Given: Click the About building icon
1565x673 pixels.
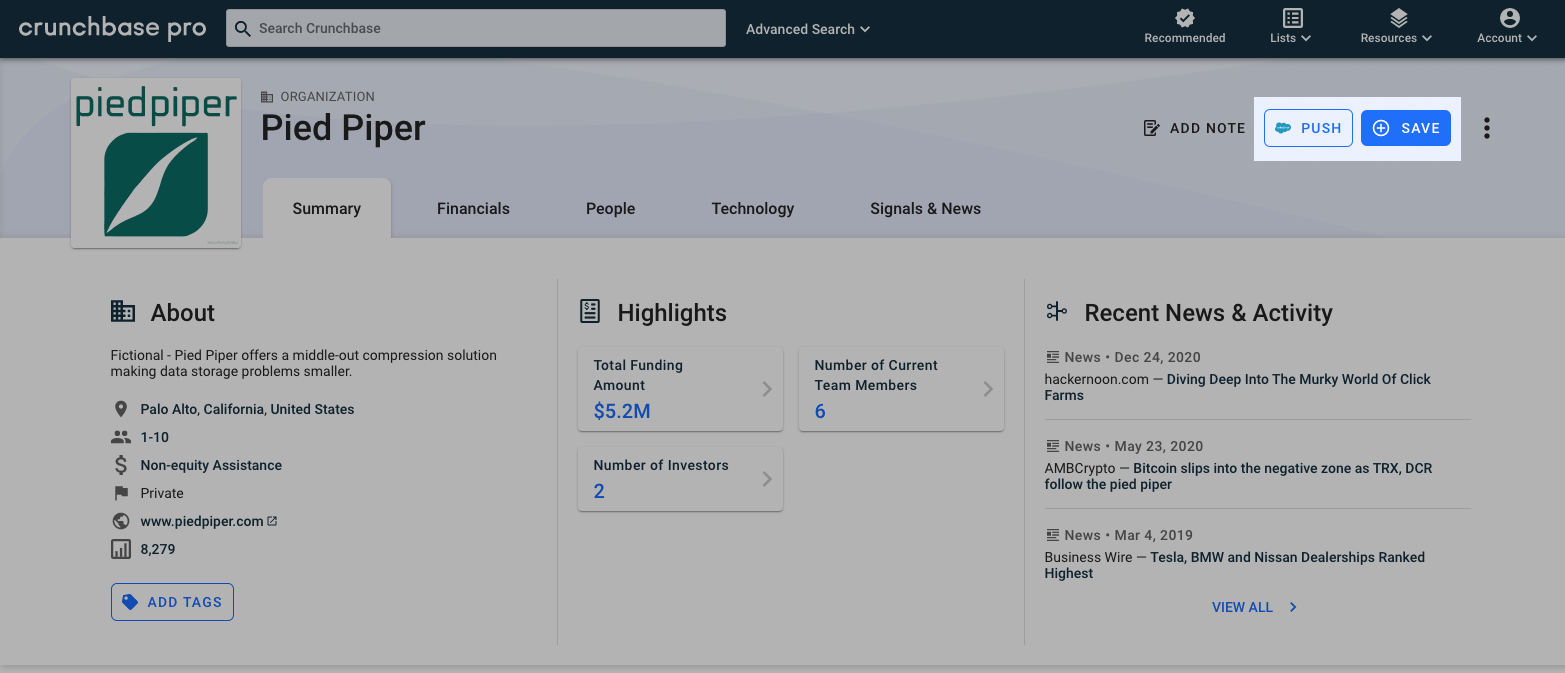Looking at the screenshot, I should tap(123, 311).
